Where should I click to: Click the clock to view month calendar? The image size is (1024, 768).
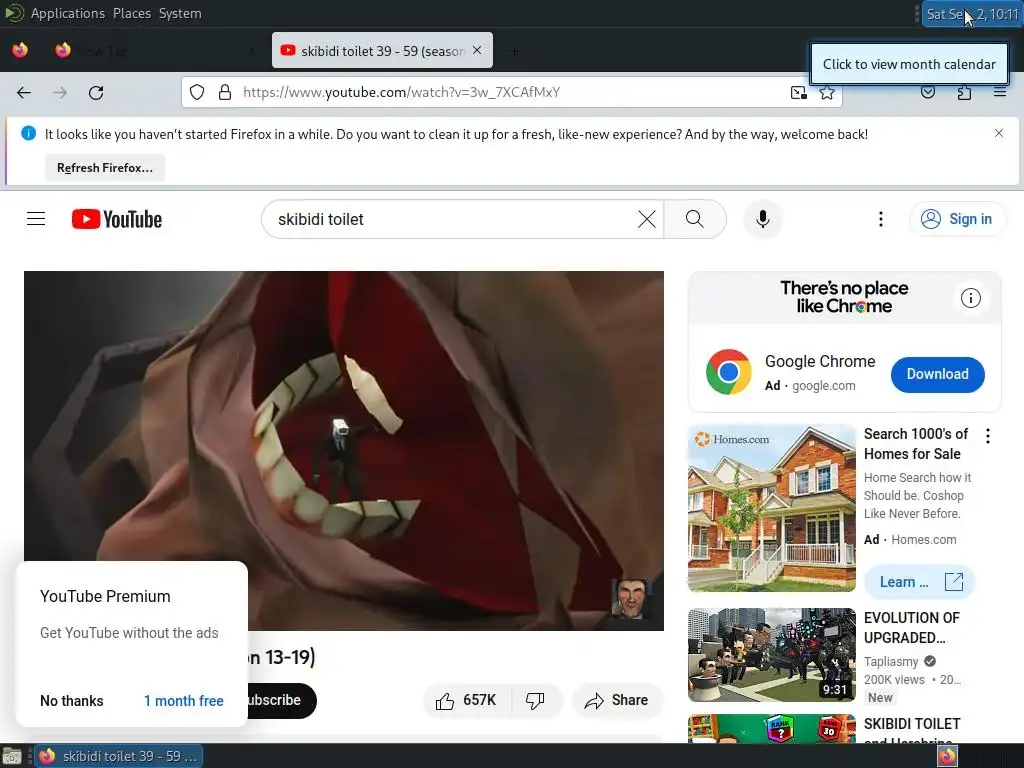972,14
